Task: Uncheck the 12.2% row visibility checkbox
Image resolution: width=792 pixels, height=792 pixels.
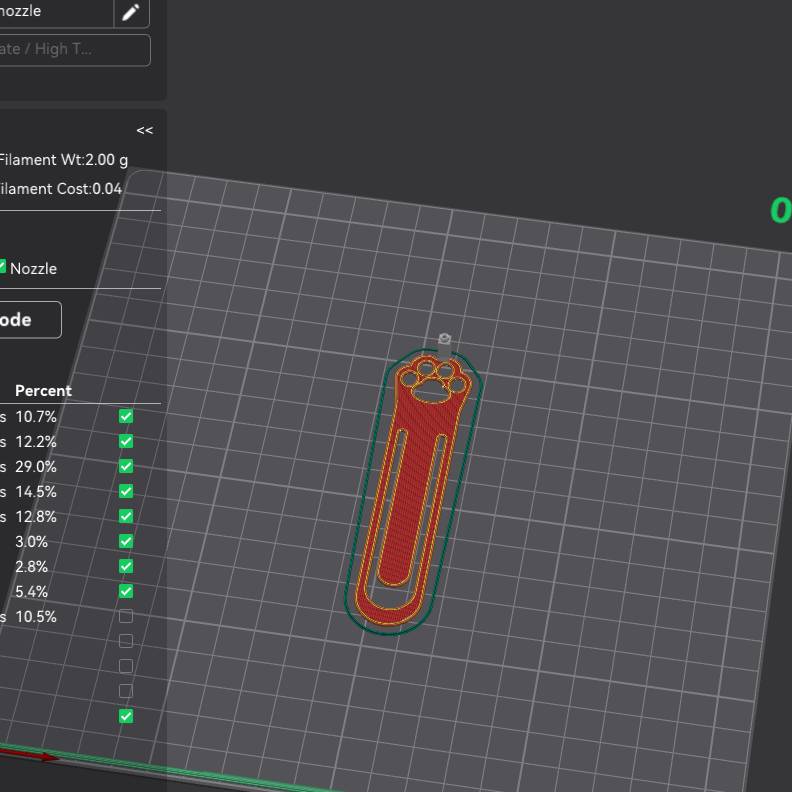Action: (126, 441)
